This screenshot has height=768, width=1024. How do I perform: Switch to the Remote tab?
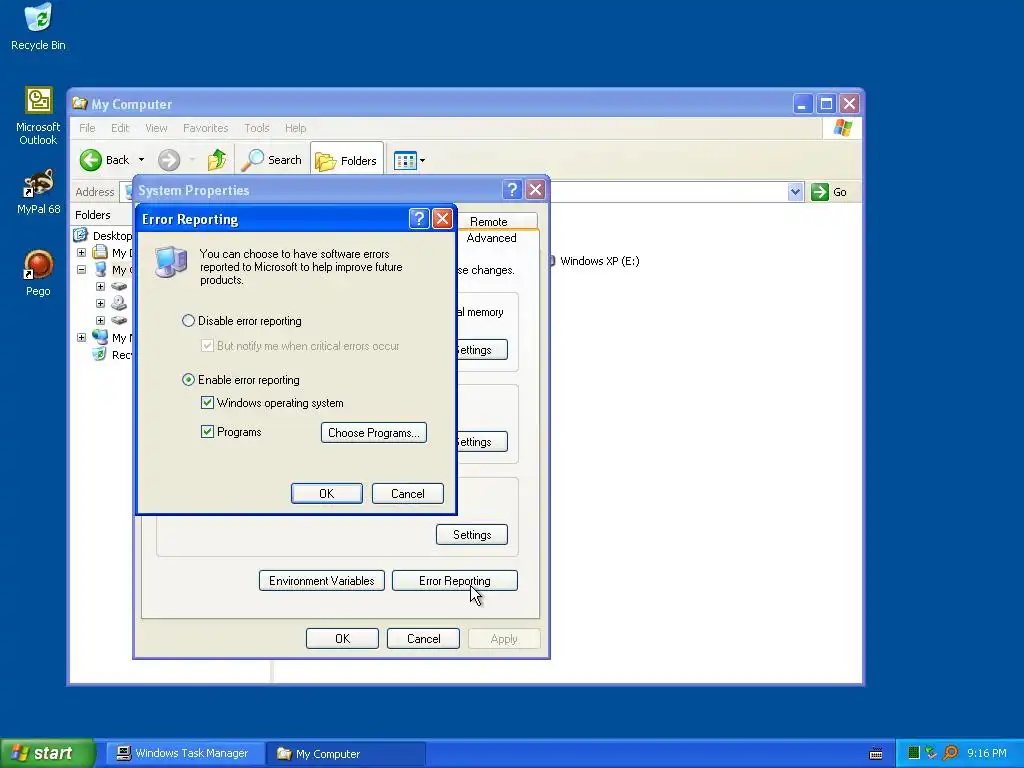click(x=488, y=221)
